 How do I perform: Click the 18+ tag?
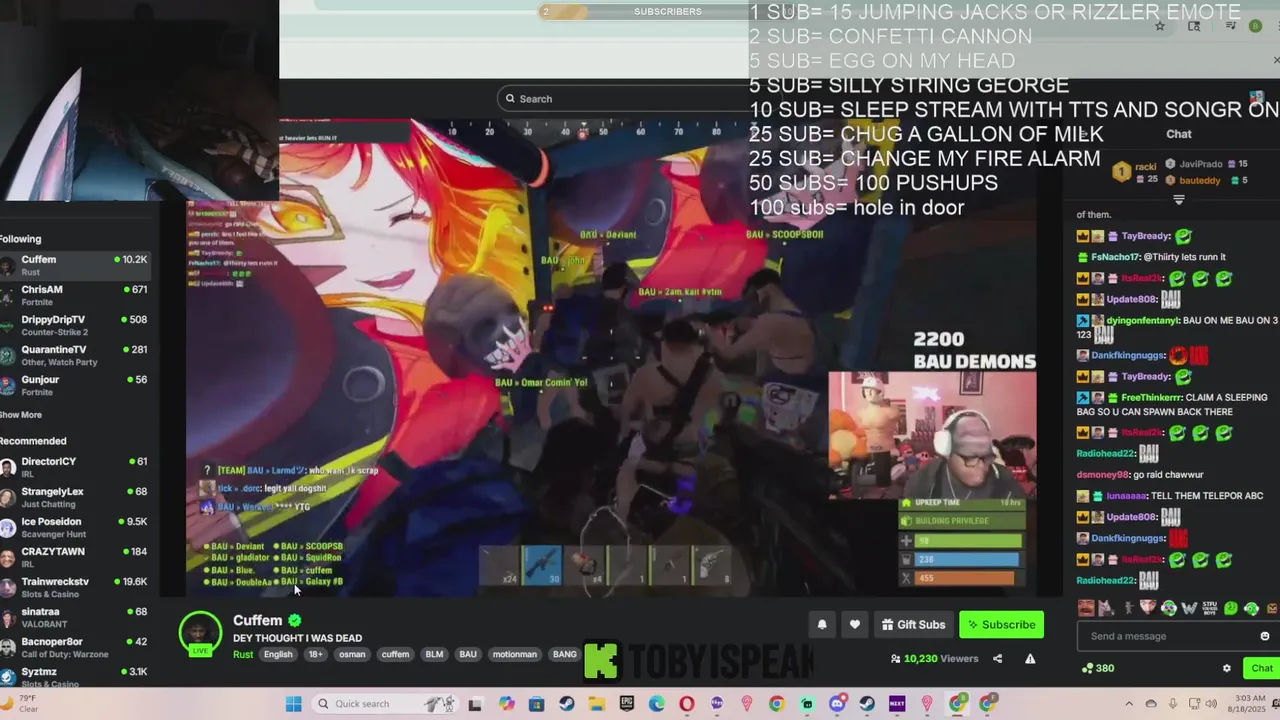tap(316, 655)
